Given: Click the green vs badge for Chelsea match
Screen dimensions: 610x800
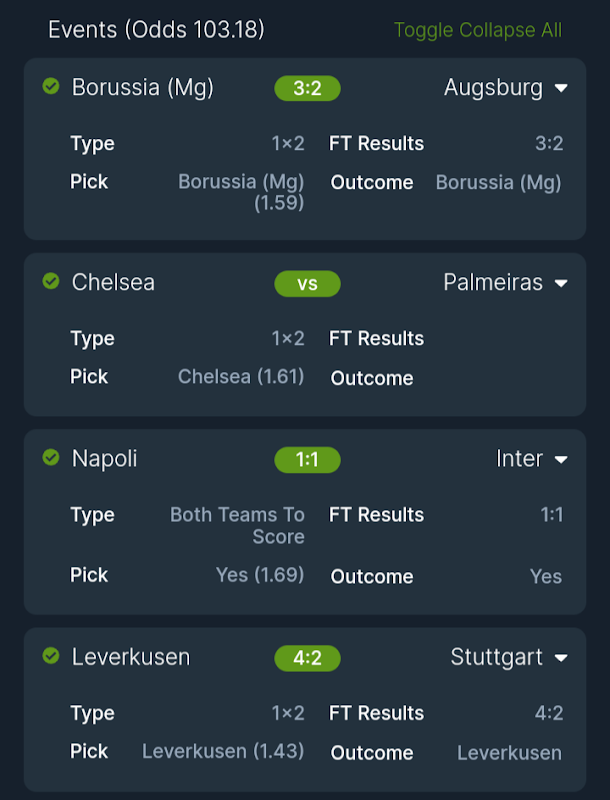Looking at the screenshot, I should click(307, 283).
